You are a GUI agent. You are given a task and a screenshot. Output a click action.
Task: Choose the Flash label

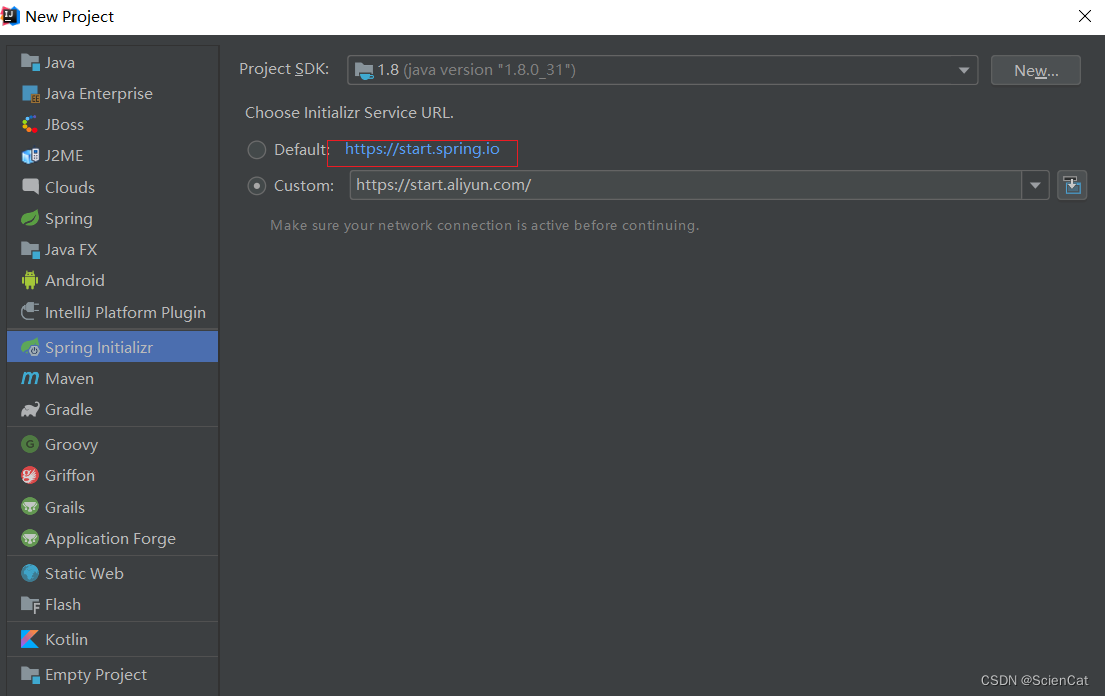coord(63,604)
